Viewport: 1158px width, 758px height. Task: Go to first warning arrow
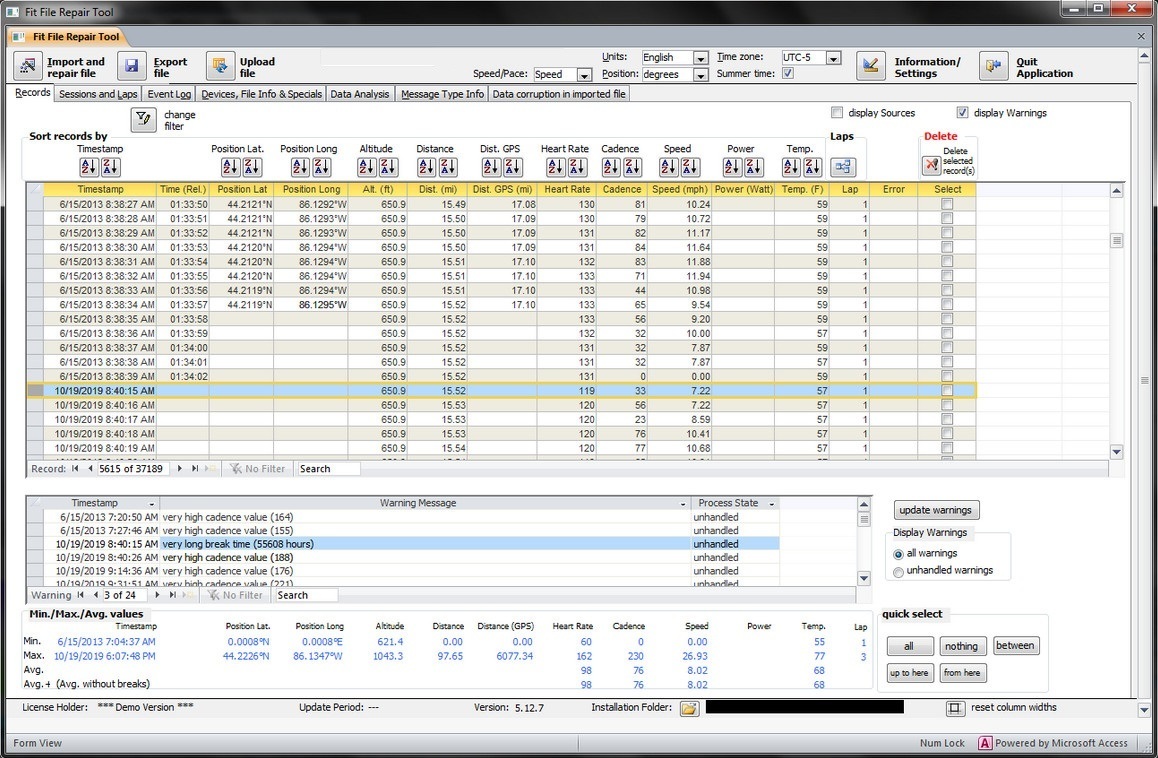[80, 595]
